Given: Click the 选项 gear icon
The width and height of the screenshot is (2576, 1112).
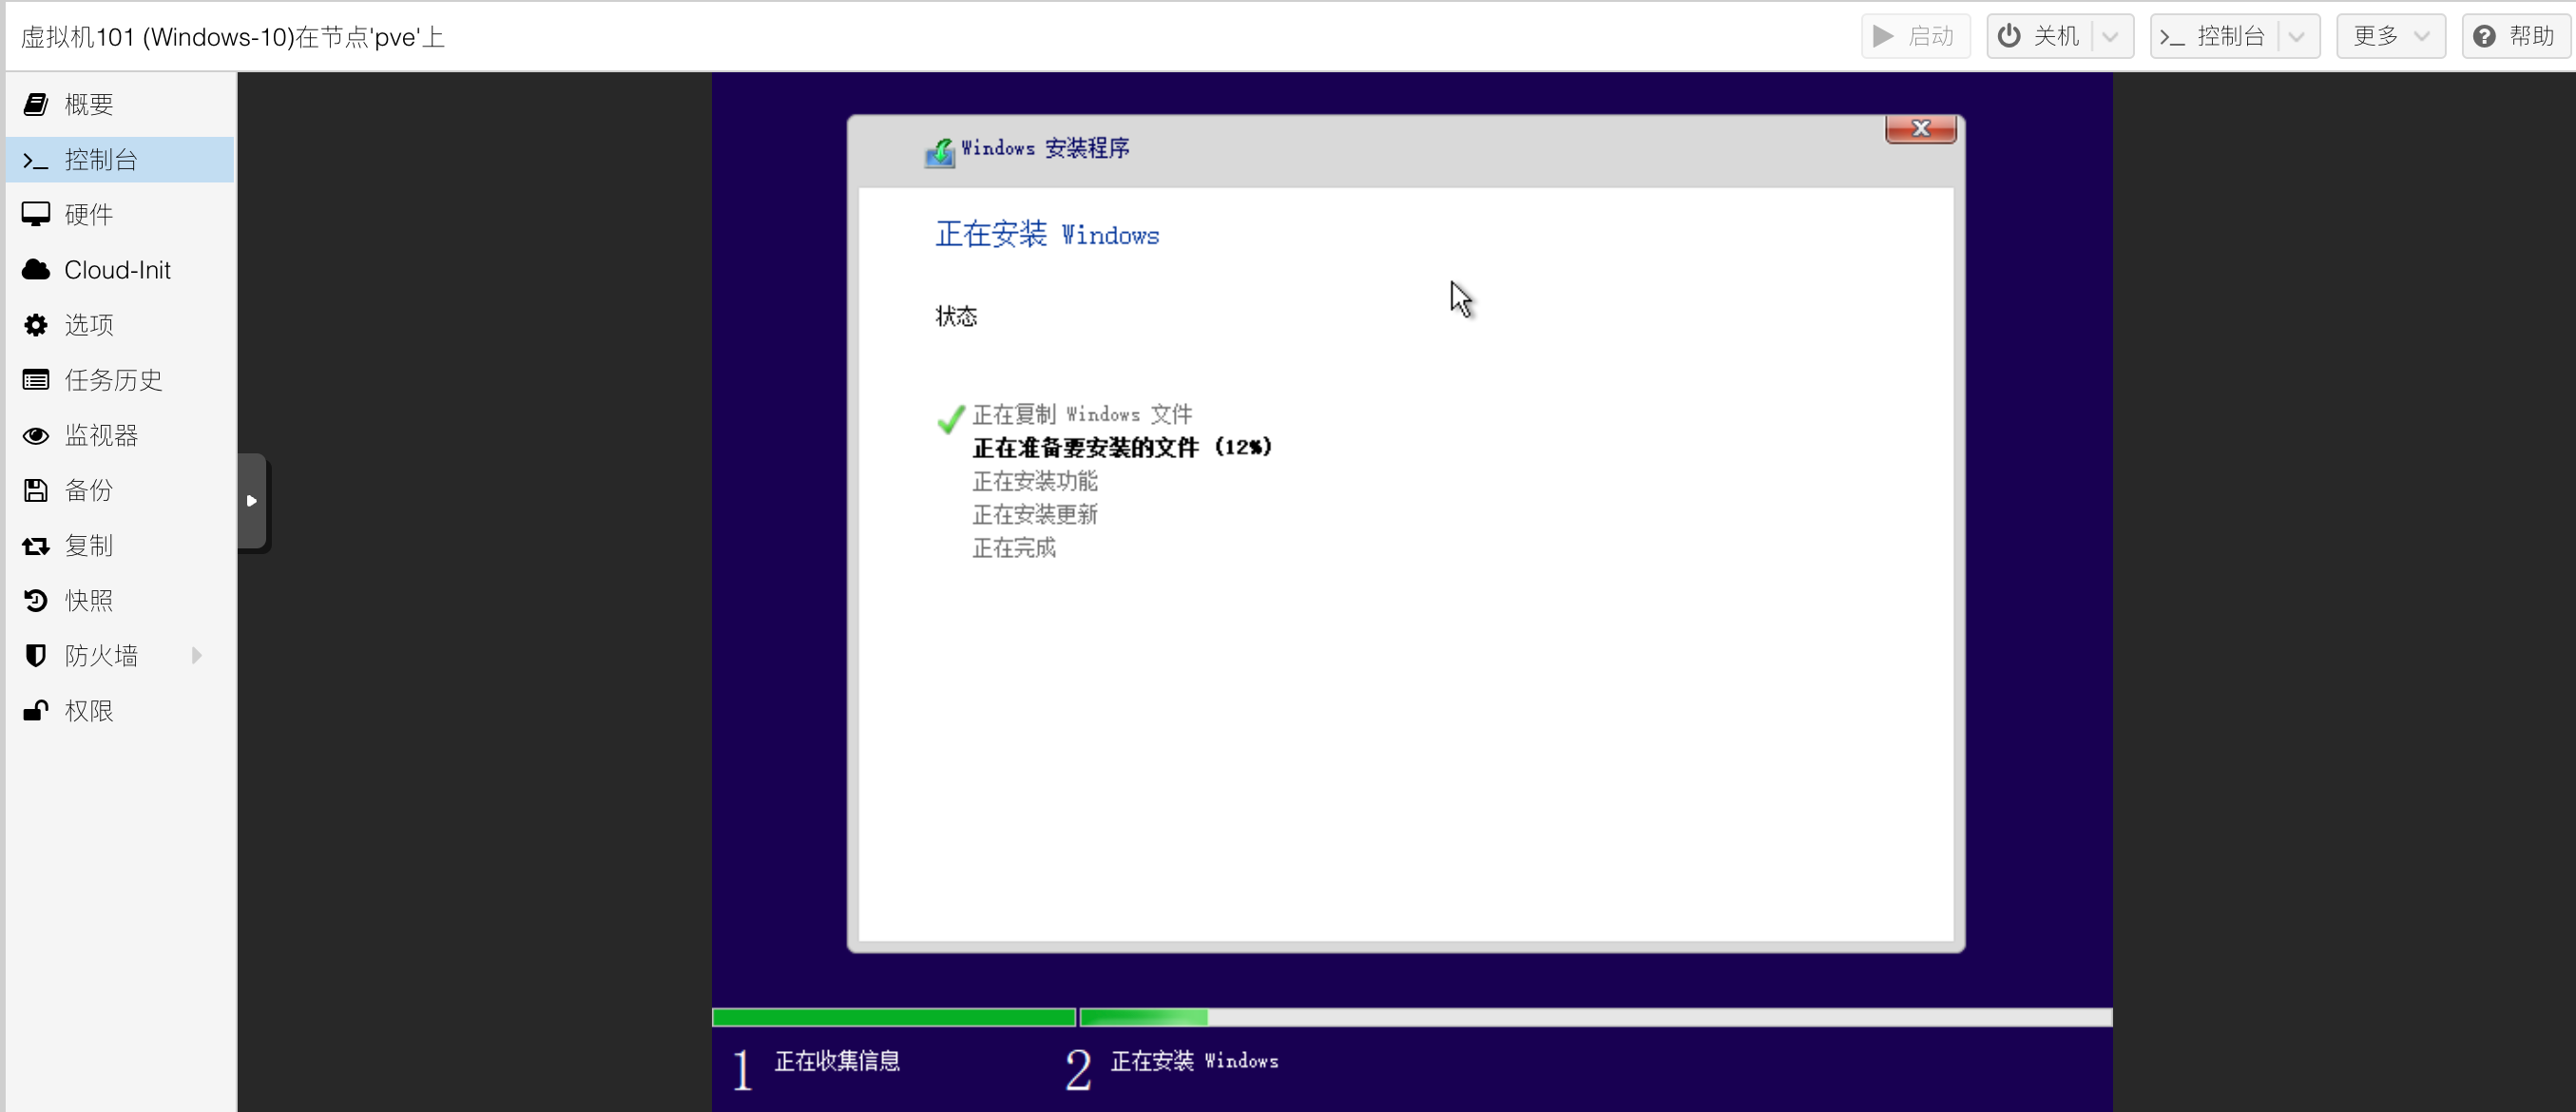Looking at the screenshot, I should pyautogui.click(x=36, y=325).
